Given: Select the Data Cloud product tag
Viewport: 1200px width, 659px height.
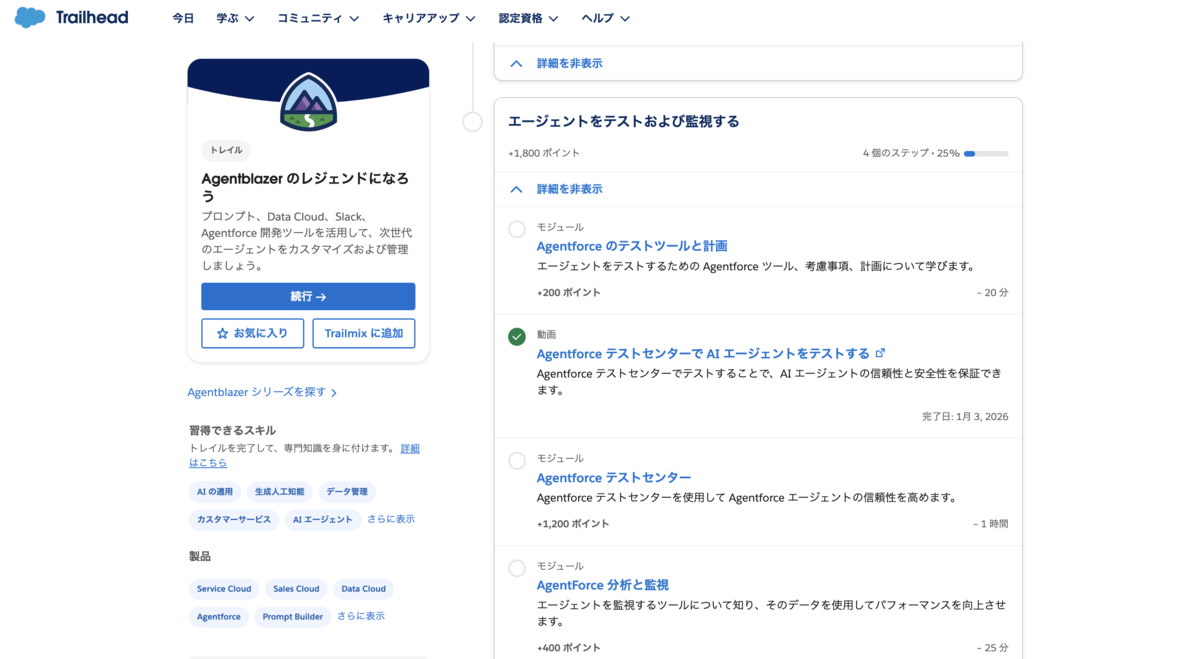Looking at the screenshot, I should point(363,589).
